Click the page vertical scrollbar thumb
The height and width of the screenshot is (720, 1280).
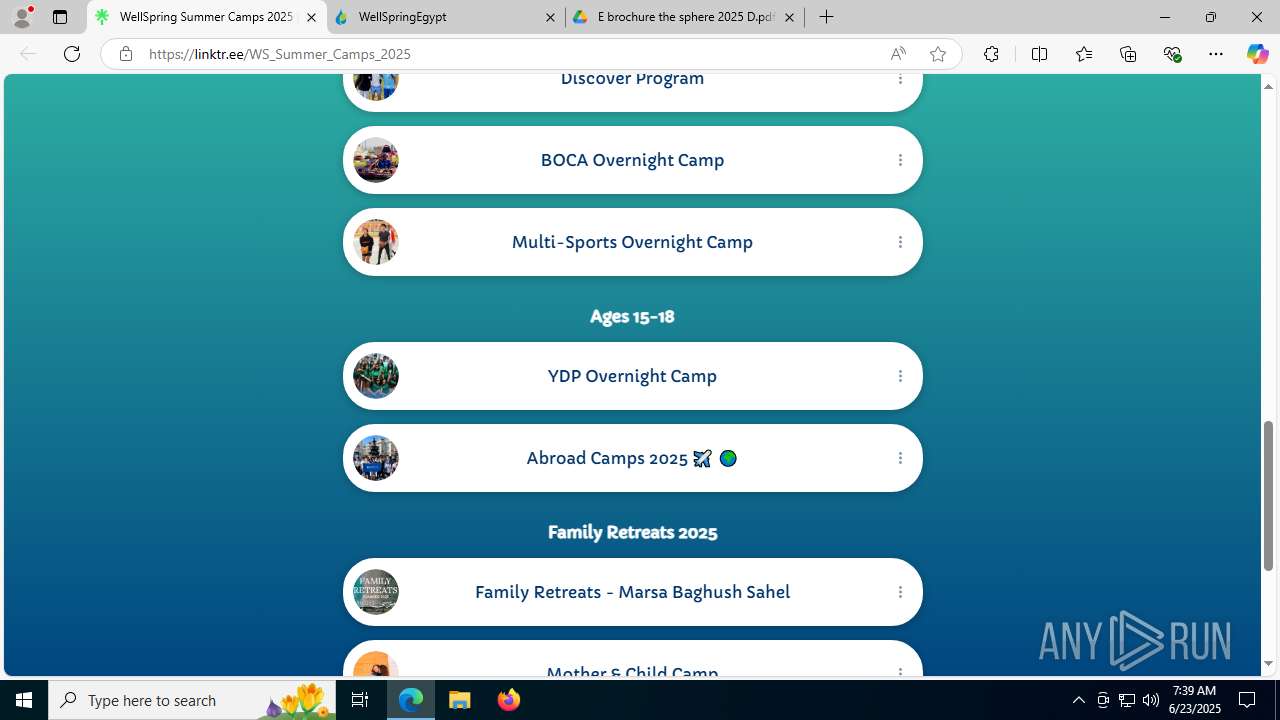1268,496
